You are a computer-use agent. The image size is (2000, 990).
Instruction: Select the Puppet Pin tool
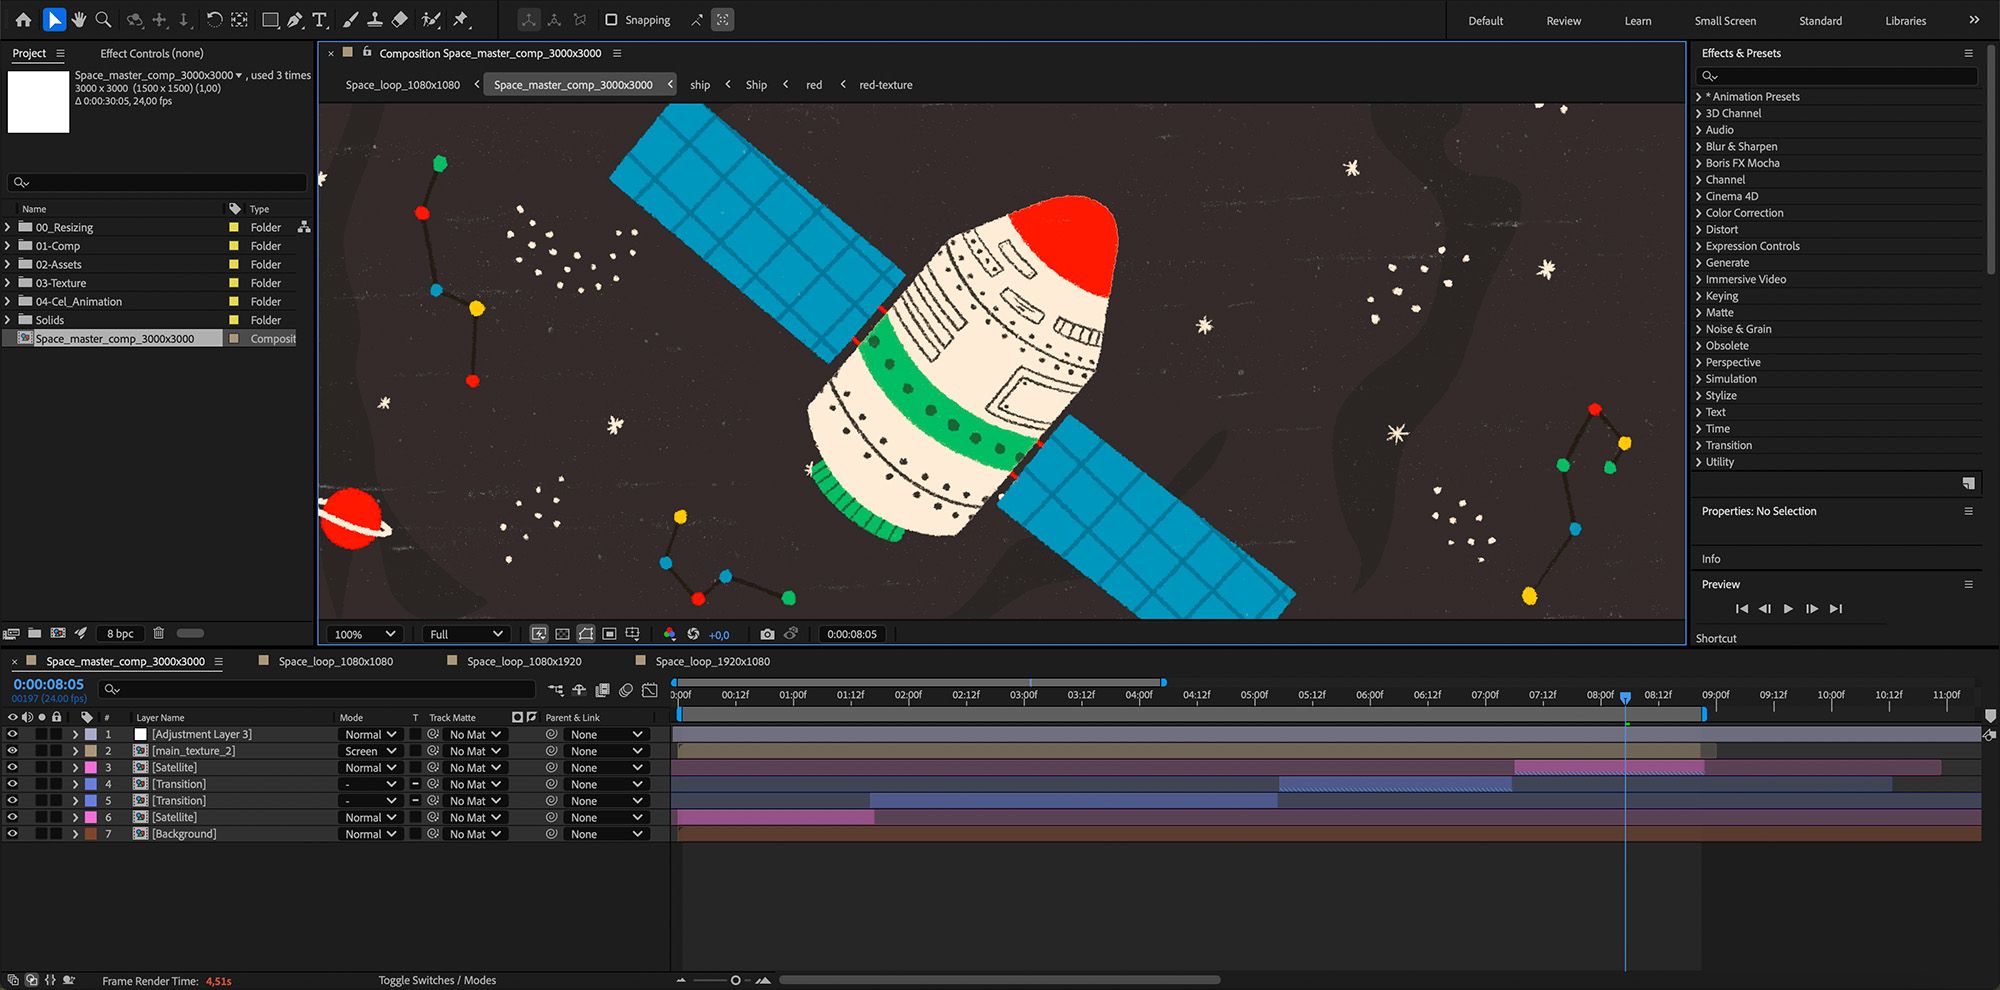(x=461, y=20)
